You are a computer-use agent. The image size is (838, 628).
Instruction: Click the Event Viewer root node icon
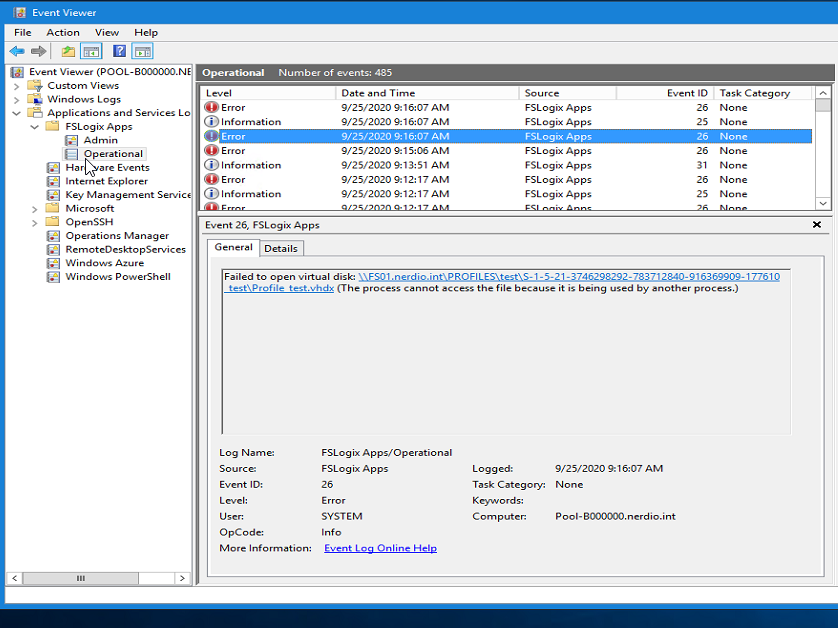point(18,72)
